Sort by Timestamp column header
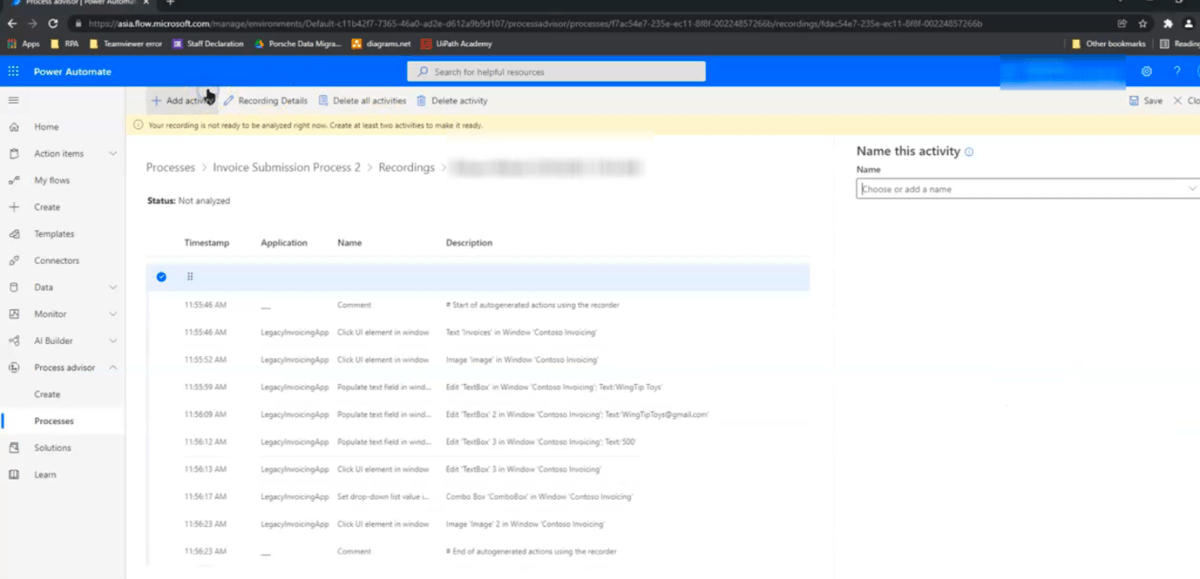Viewport: 1200px width, 579px height. click(x=206, y=243)
